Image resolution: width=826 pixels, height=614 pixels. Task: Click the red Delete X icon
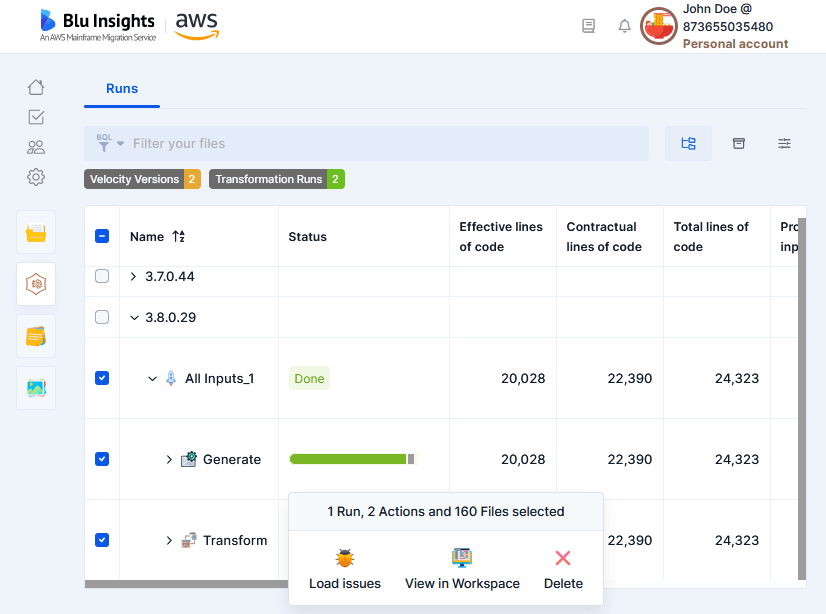[x=563, y=558]
